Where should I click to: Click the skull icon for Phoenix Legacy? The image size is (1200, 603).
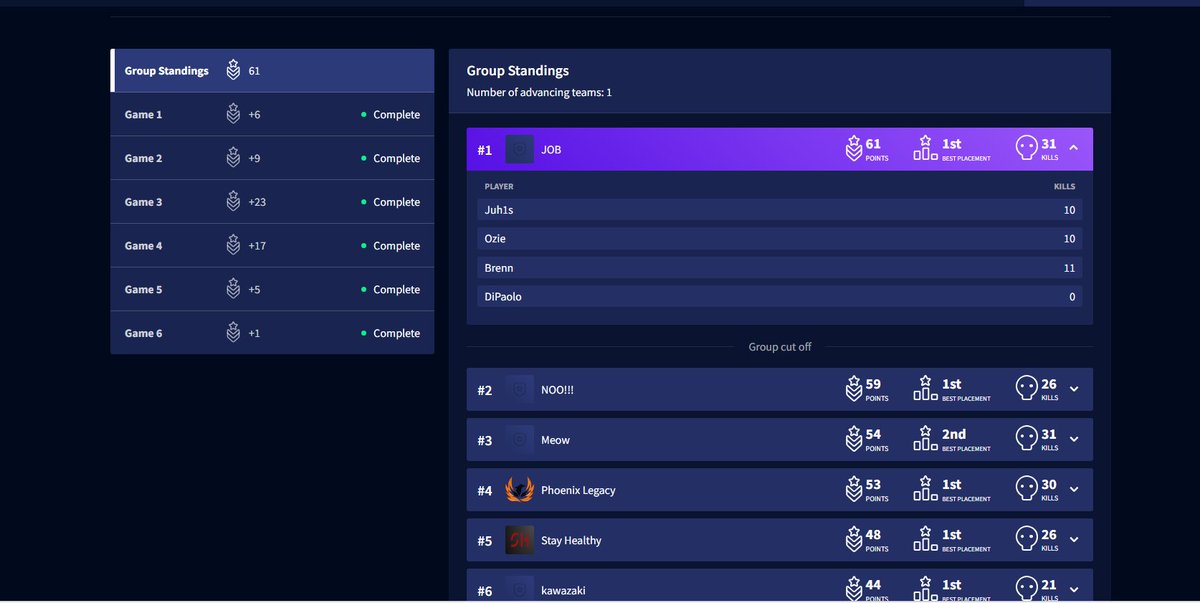coord(1026,488)
